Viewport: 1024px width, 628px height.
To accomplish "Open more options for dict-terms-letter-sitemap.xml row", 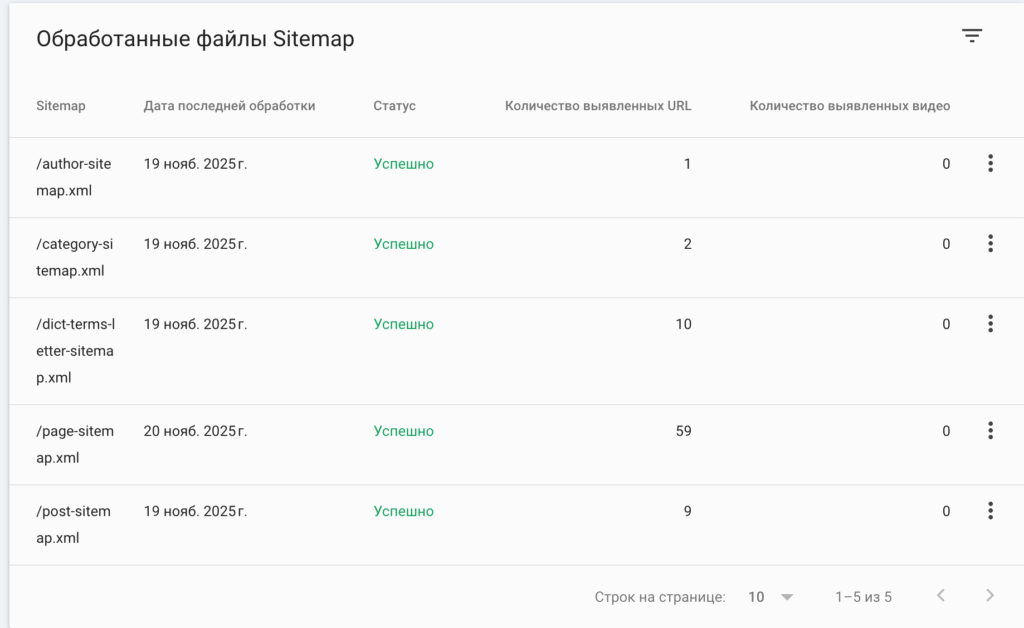I will tap(990, 324).
